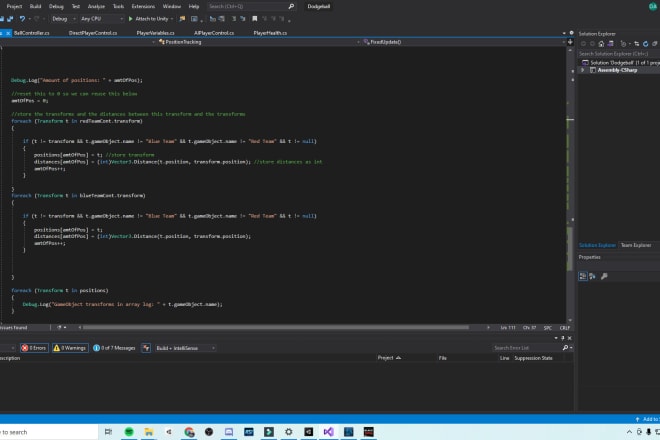Click the Collapse All icon in Solution Explorer
The height and width of the screenshot is (440, 660).
[x=655, y=44]
